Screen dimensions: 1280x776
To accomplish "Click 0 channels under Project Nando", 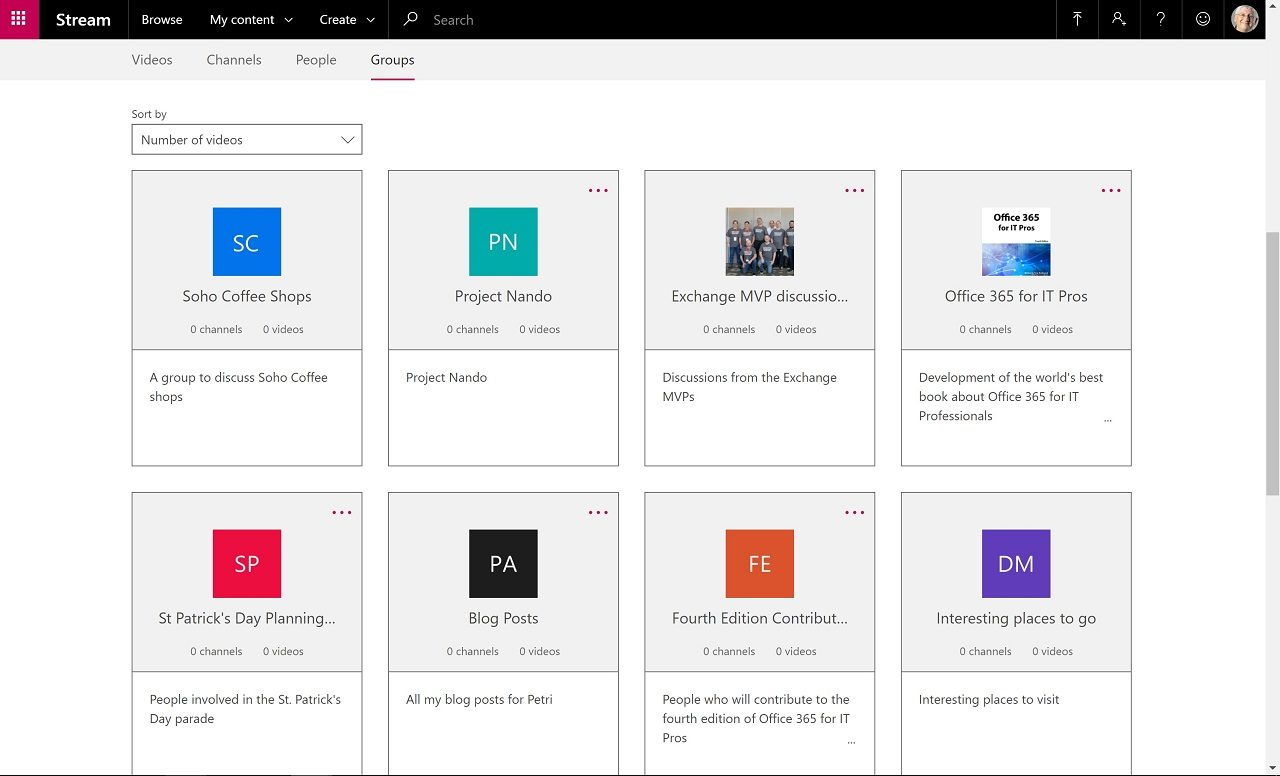I will click(472, 329).
